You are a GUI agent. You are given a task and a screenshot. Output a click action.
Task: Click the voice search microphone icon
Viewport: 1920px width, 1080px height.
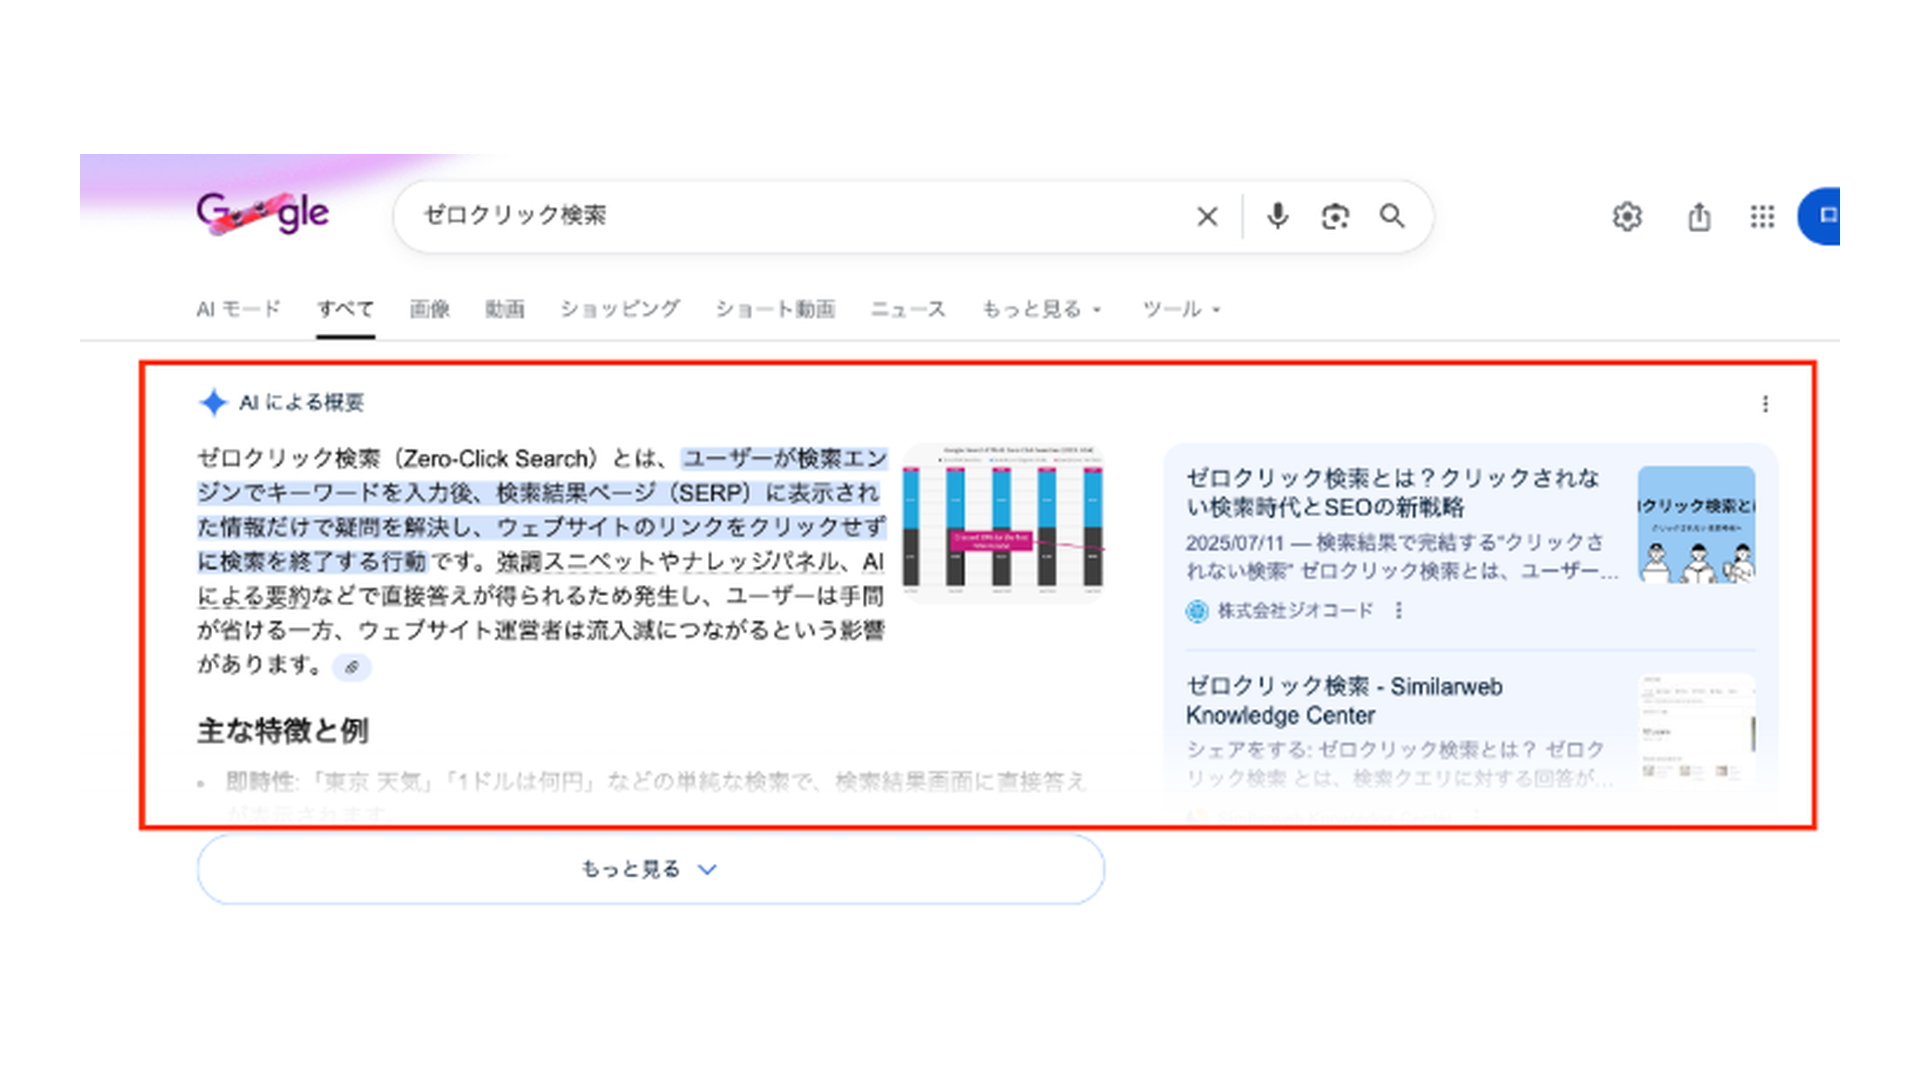tap(1277, 216)
